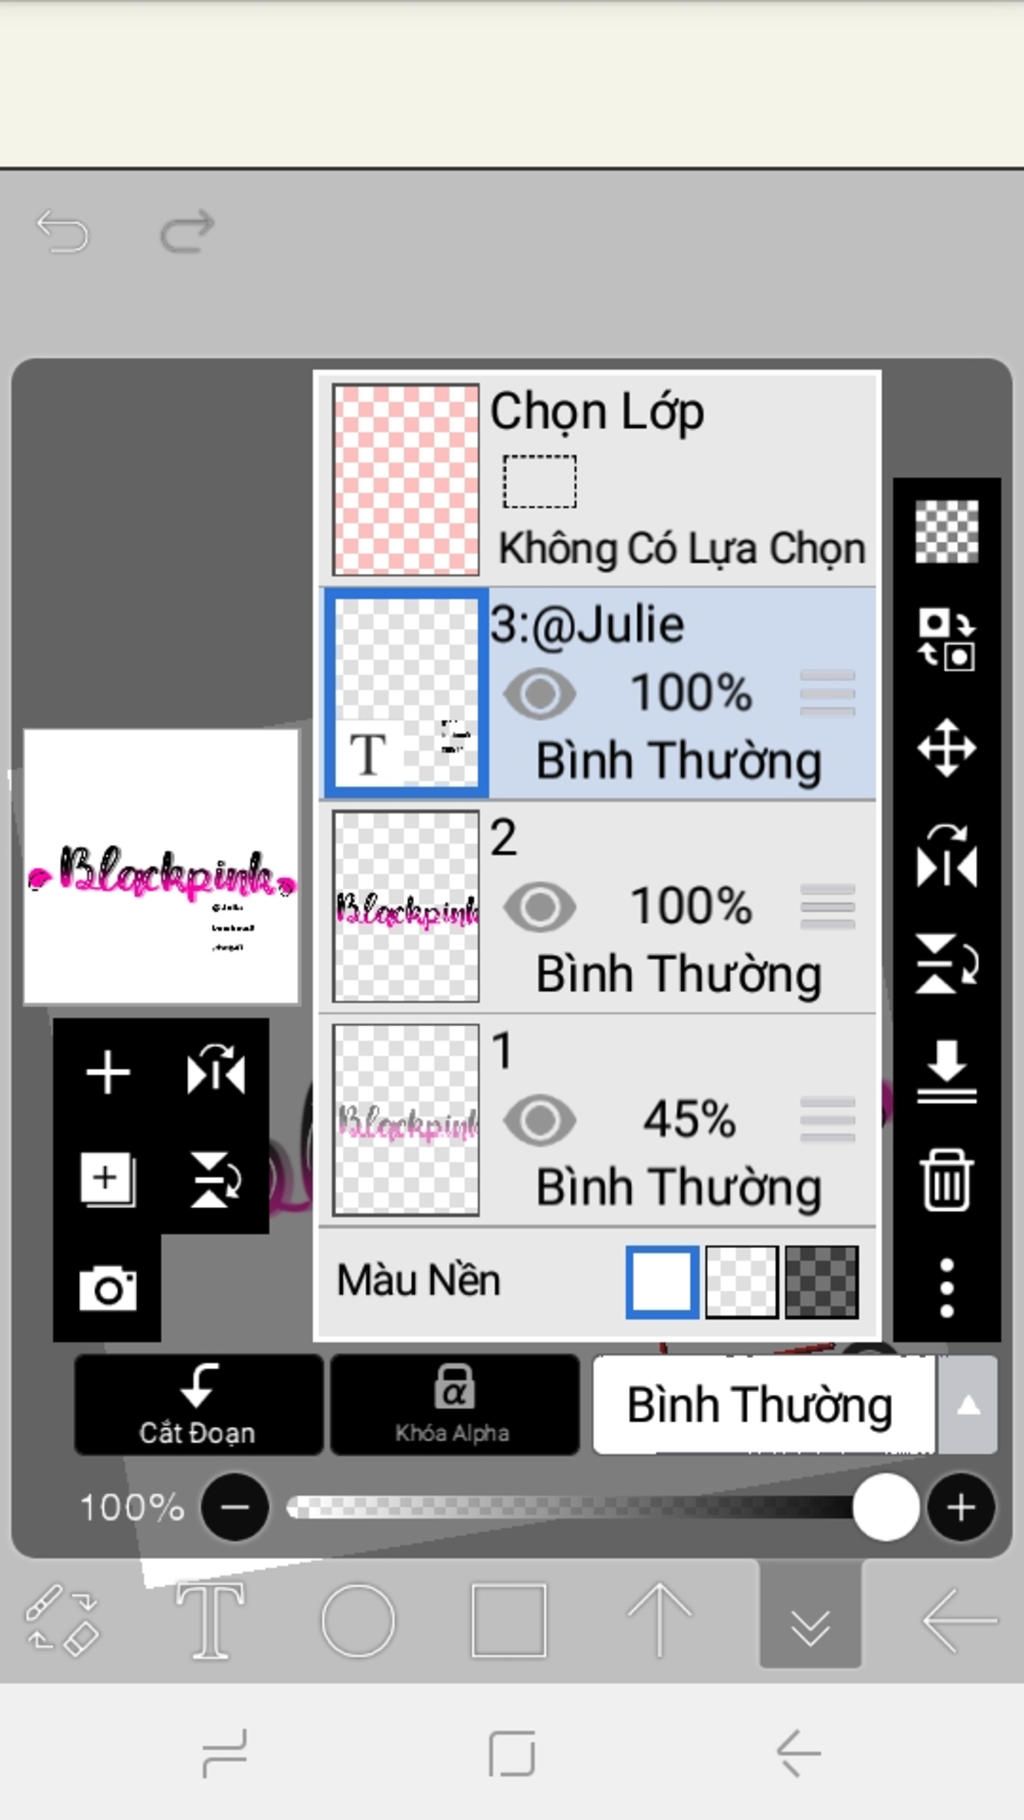Tap the add new layer plus icon
This screenshot has height=1820, width=1024.
(x=108, y=1073)
